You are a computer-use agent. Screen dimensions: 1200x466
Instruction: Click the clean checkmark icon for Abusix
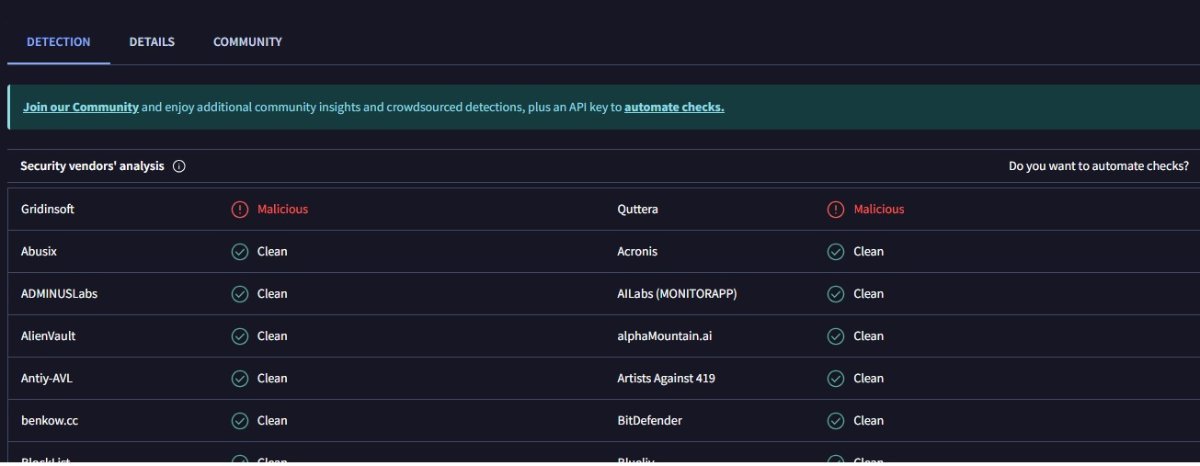coord(240,252)
